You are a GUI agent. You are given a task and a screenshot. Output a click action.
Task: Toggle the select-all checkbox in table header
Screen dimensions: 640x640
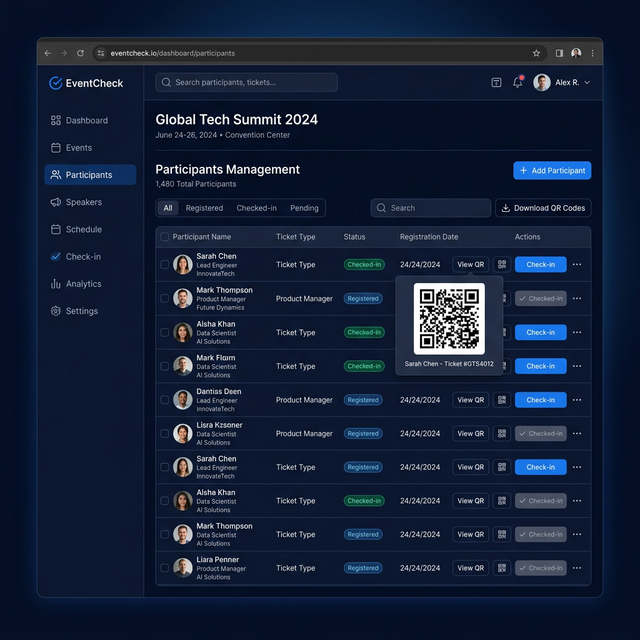[164, 237]
